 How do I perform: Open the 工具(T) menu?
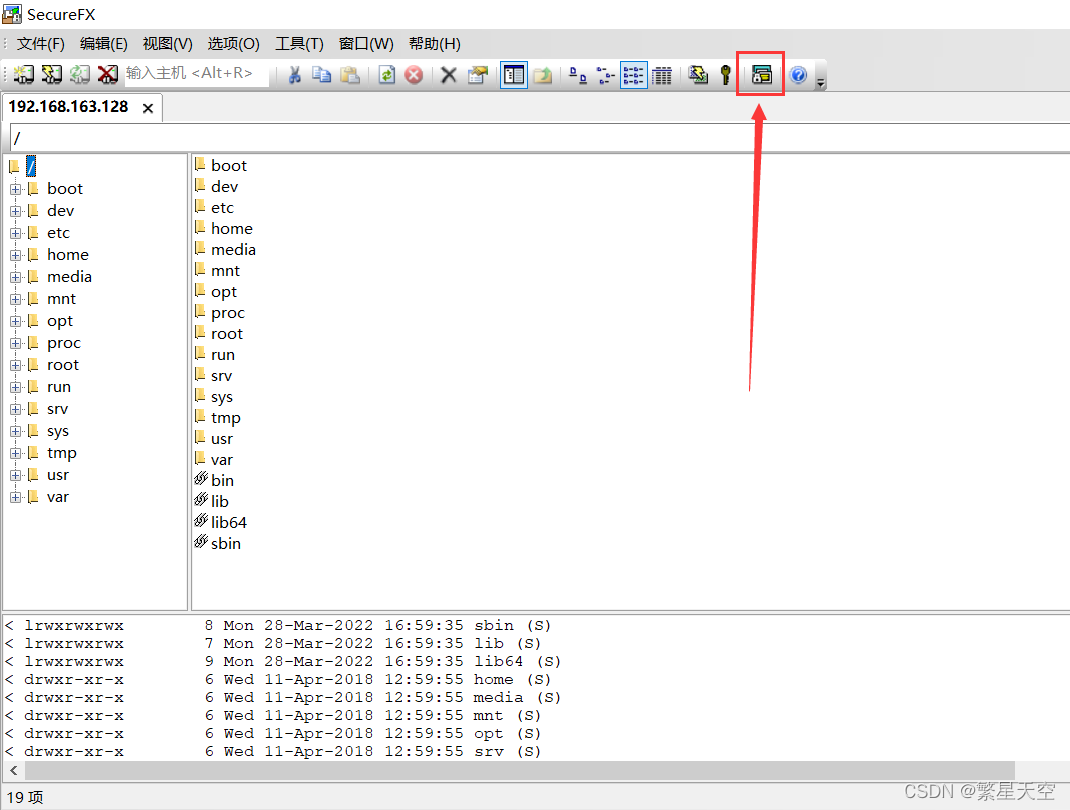tap(299, 44)
